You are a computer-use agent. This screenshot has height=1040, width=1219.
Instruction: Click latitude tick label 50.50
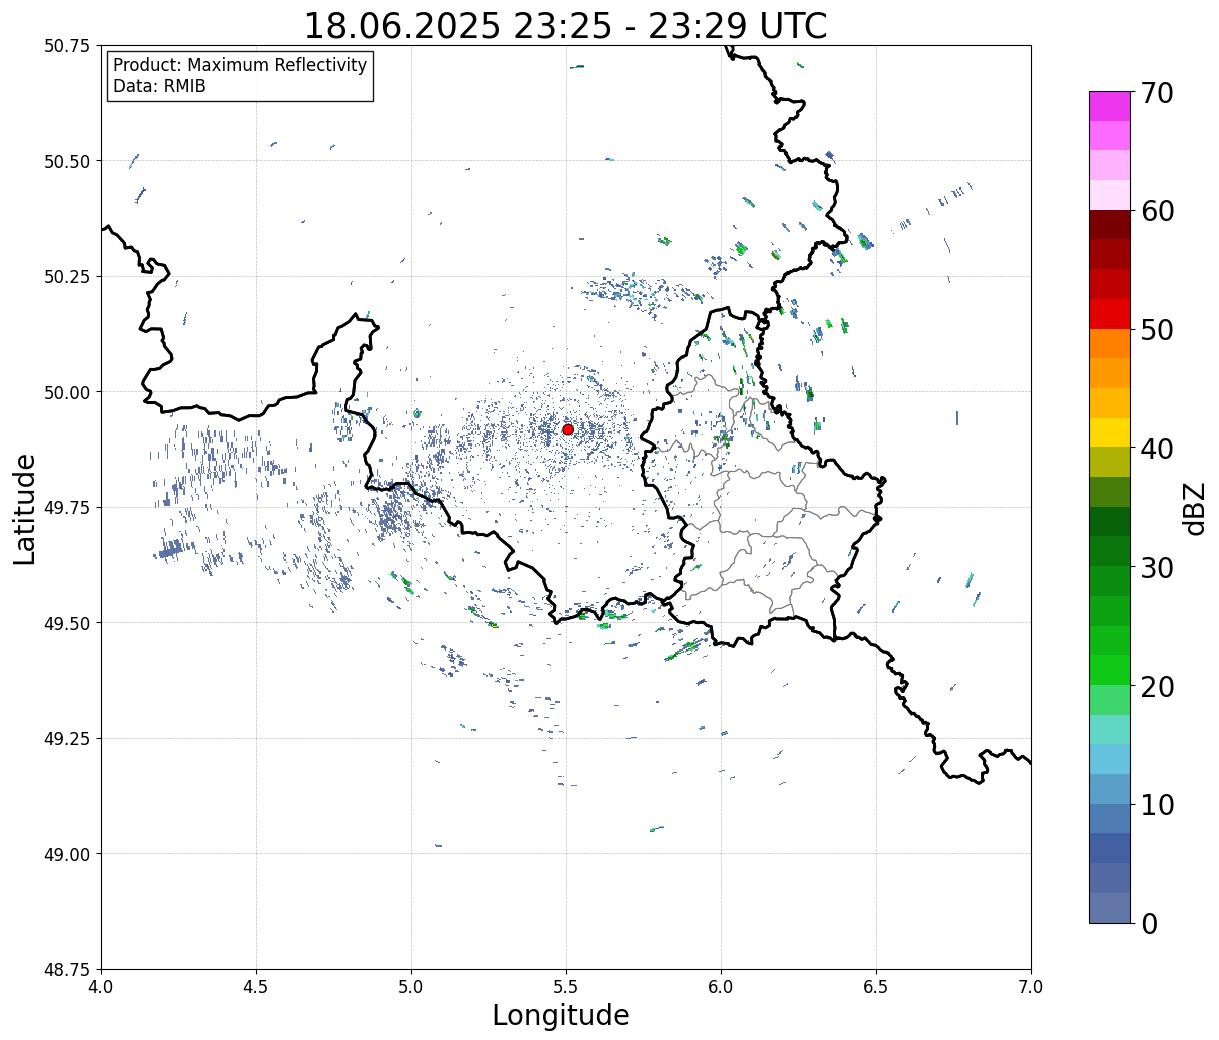click(66, 161)
